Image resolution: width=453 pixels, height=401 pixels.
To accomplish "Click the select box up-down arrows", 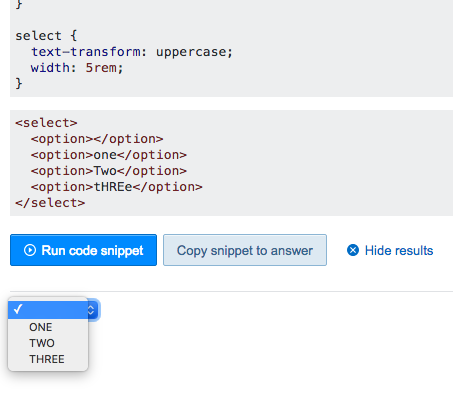I will 91,310.
